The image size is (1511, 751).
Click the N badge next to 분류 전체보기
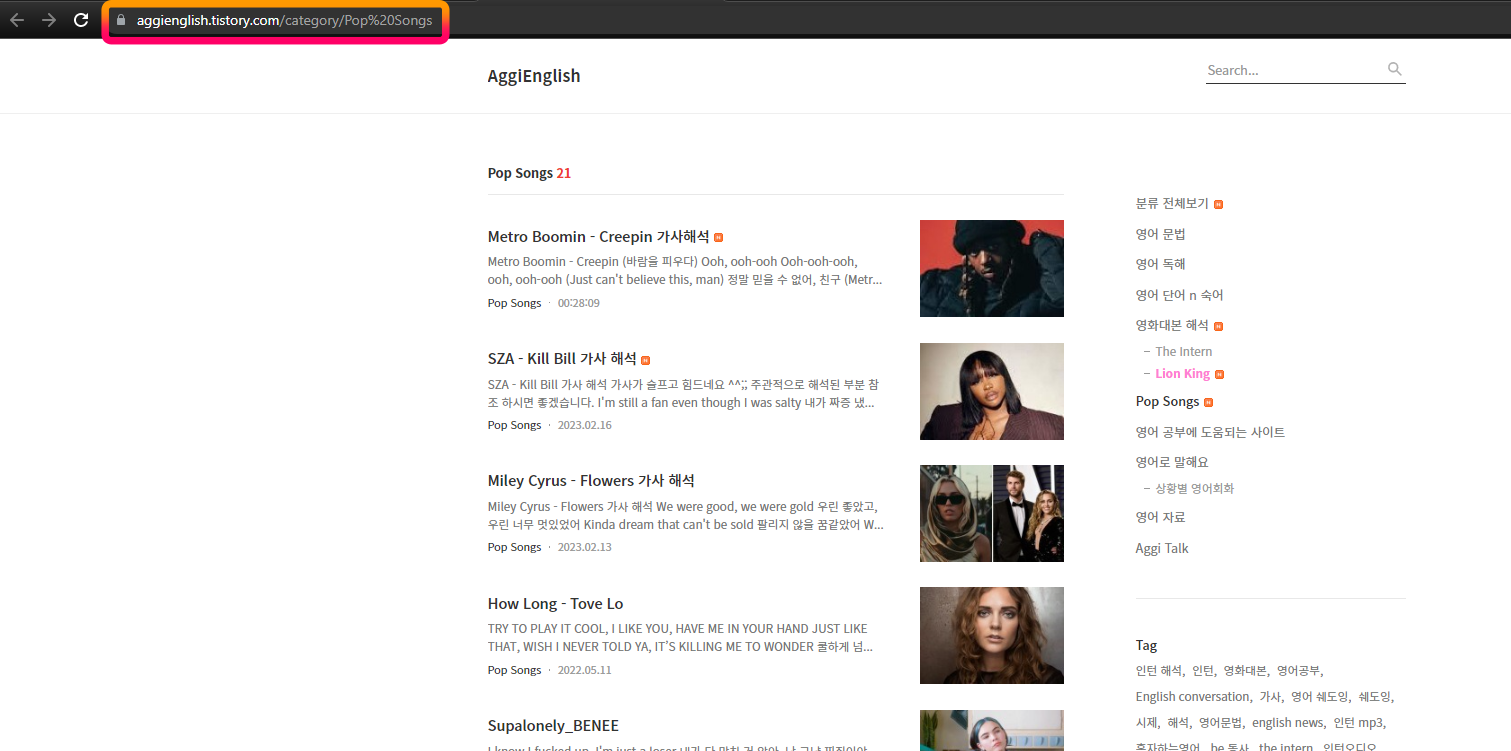tap(1218, 204)
